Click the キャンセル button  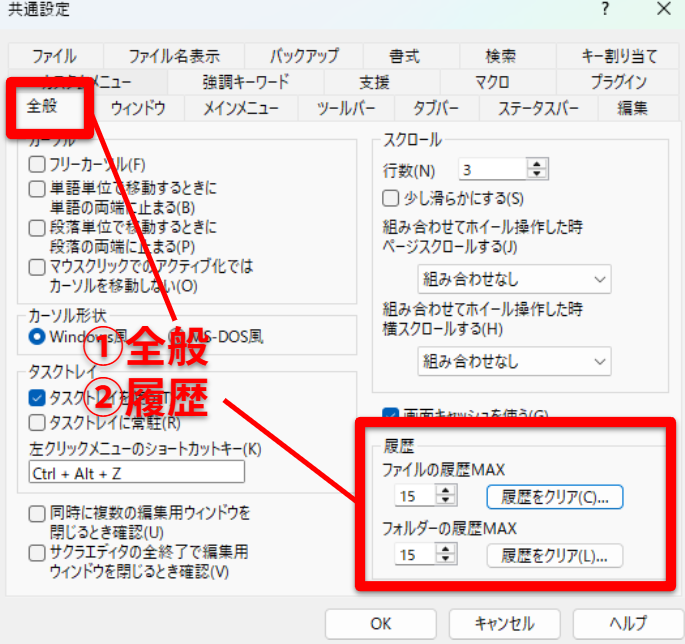coord(504,623)
